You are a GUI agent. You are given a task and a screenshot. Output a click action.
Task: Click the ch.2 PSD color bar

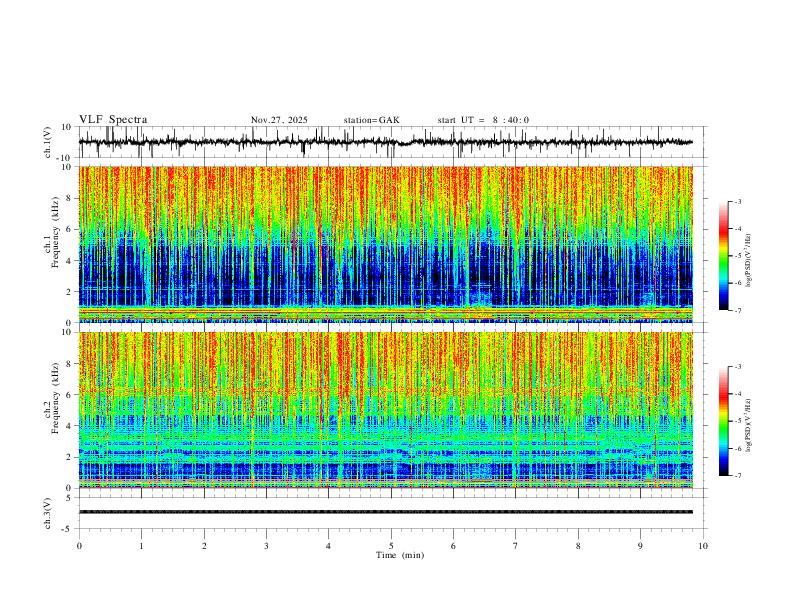point(723,421)
